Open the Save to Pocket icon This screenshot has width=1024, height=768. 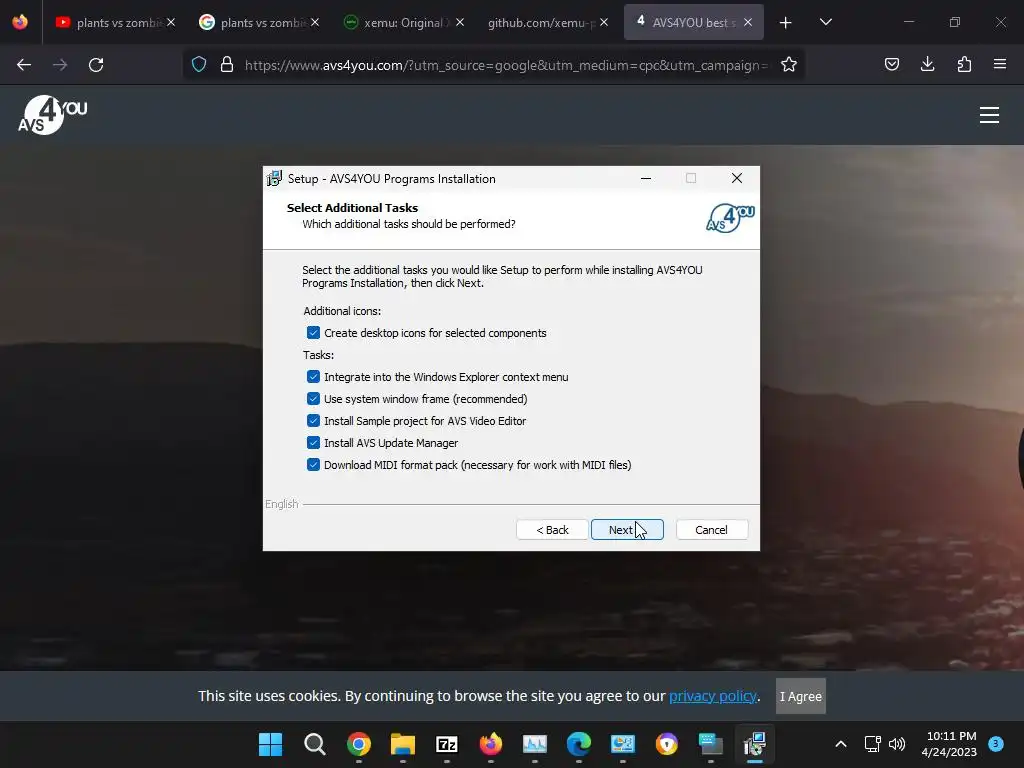point(892,65)
